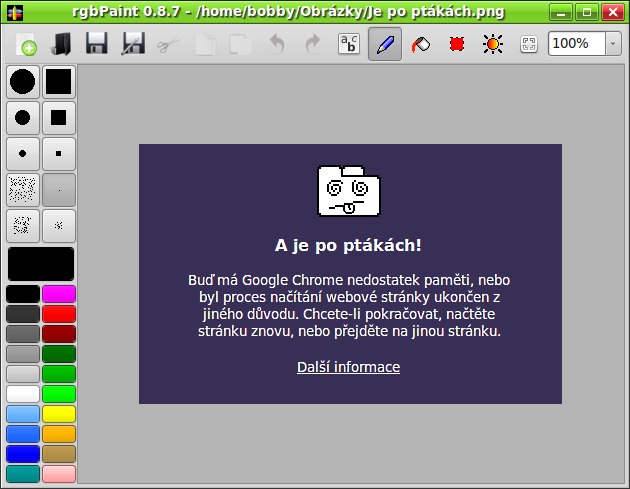The image size is (630, 489).
Task: Choose the small square brush
Action: pyautogui.click(x=59, y=154)
